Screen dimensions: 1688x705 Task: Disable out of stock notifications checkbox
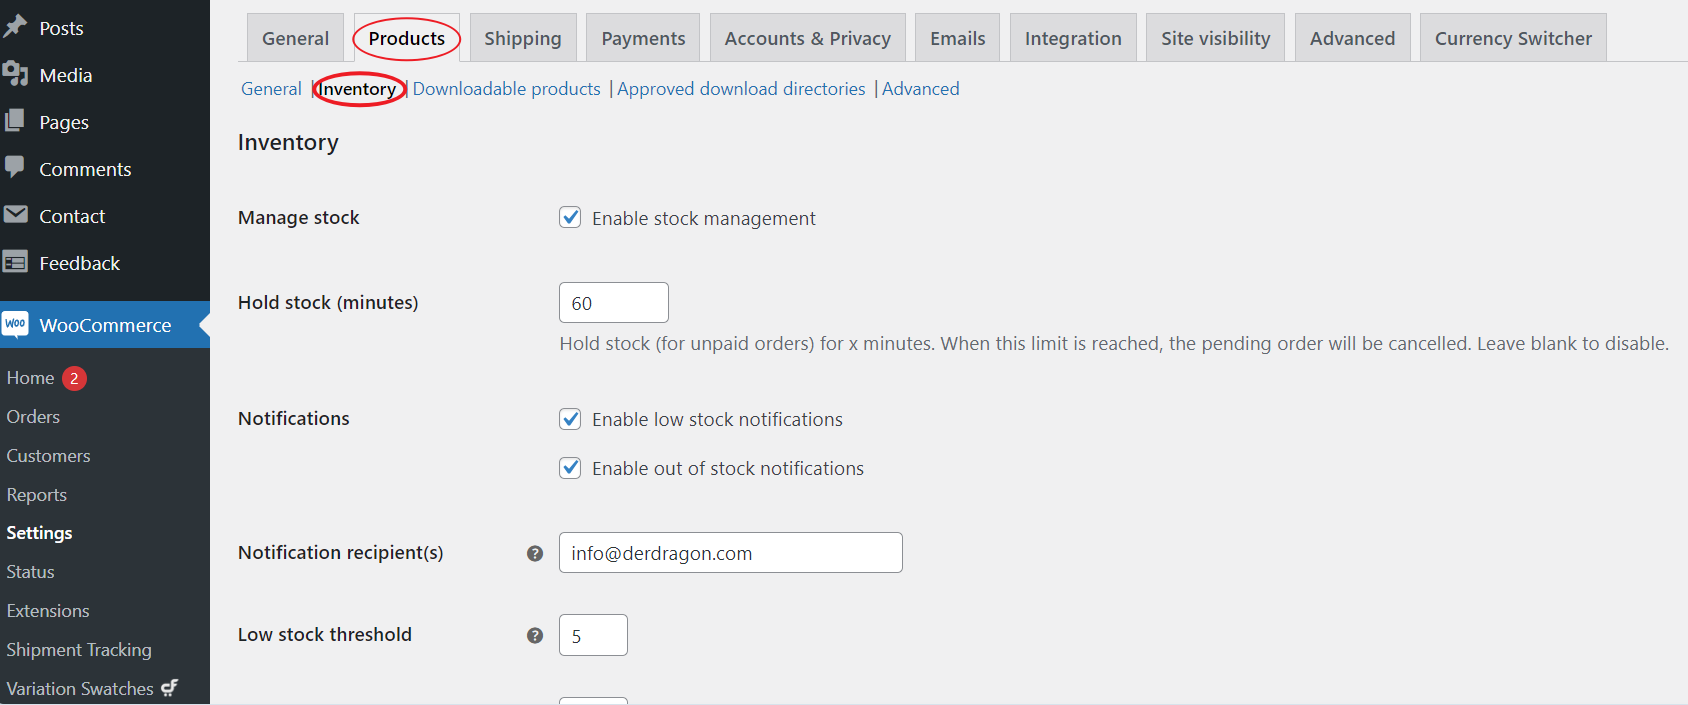[570, 468]
